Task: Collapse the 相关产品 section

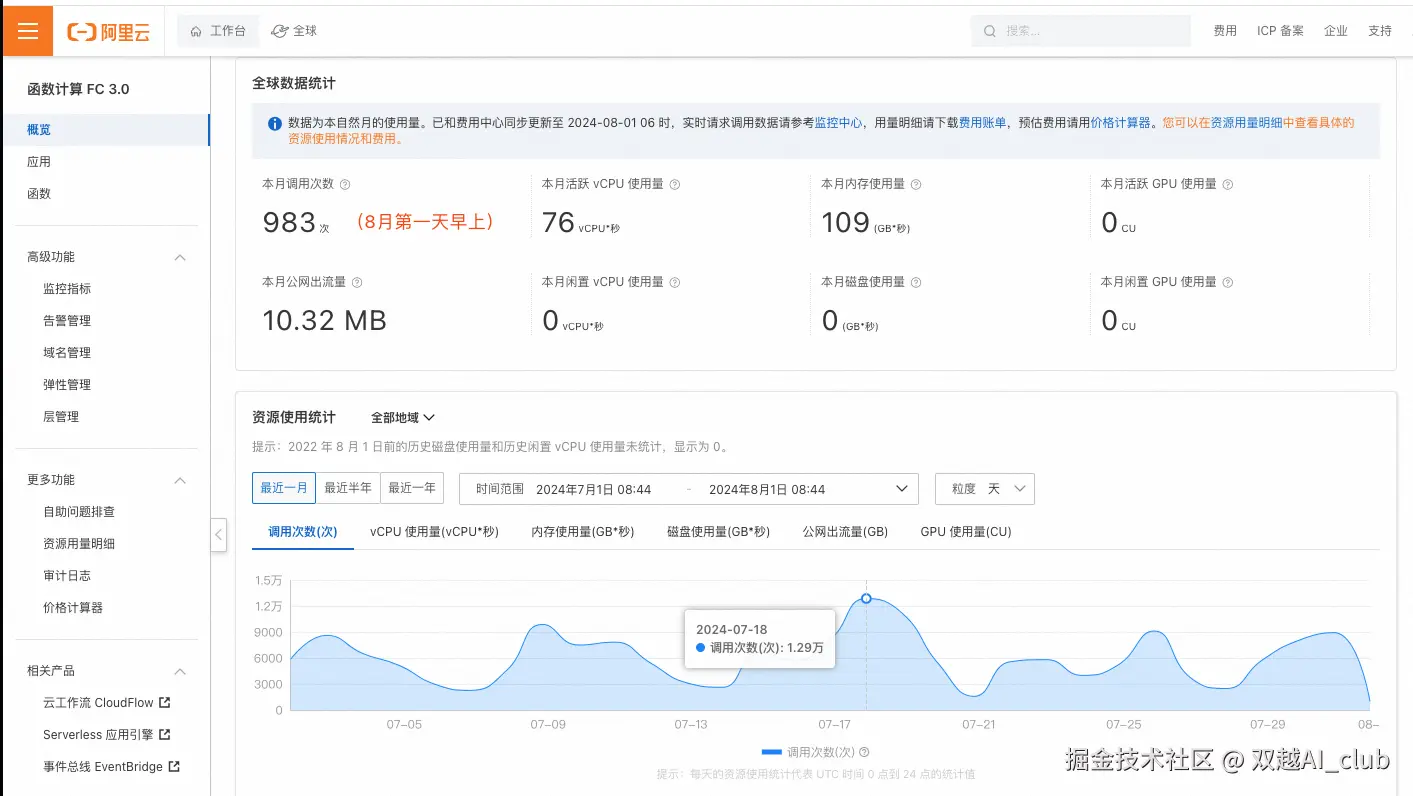Action: coord(180,671)
